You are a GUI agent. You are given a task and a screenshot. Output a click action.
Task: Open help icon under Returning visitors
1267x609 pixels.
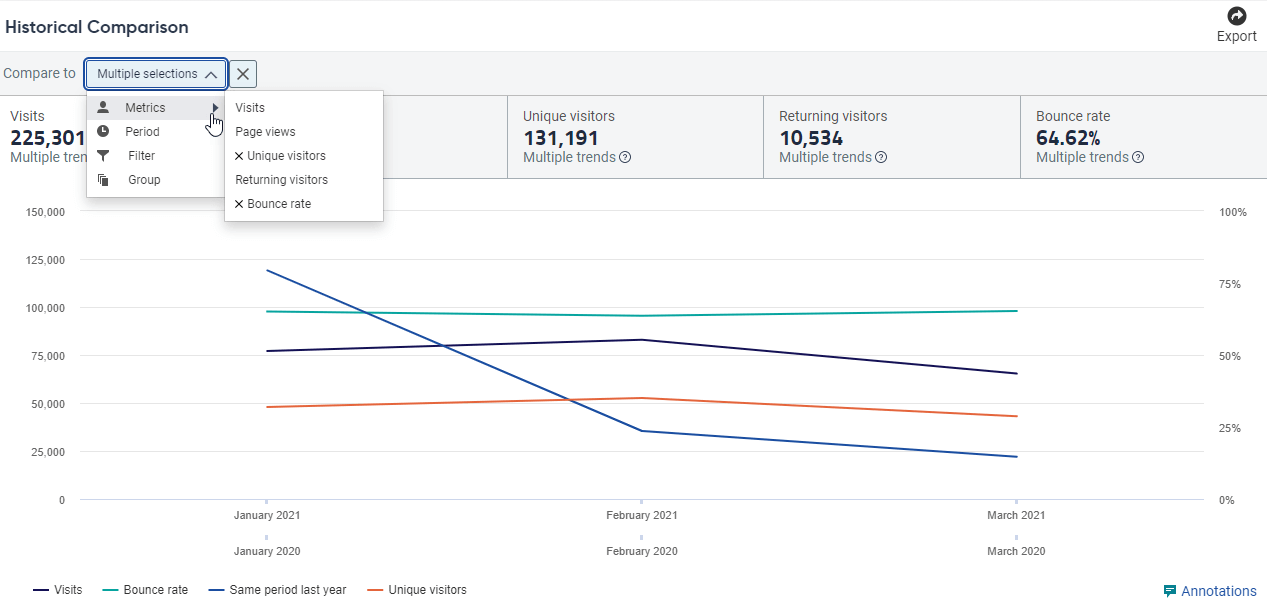[881, 157]
